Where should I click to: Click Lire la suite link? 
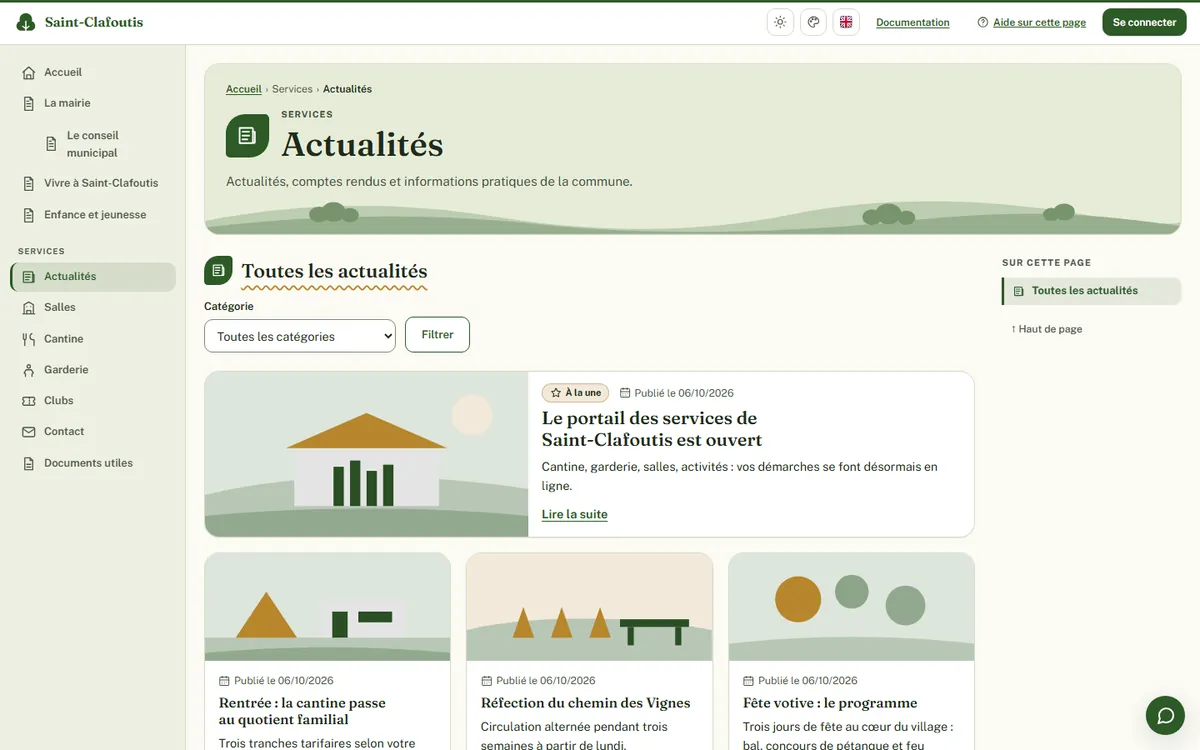click(575, 514)
